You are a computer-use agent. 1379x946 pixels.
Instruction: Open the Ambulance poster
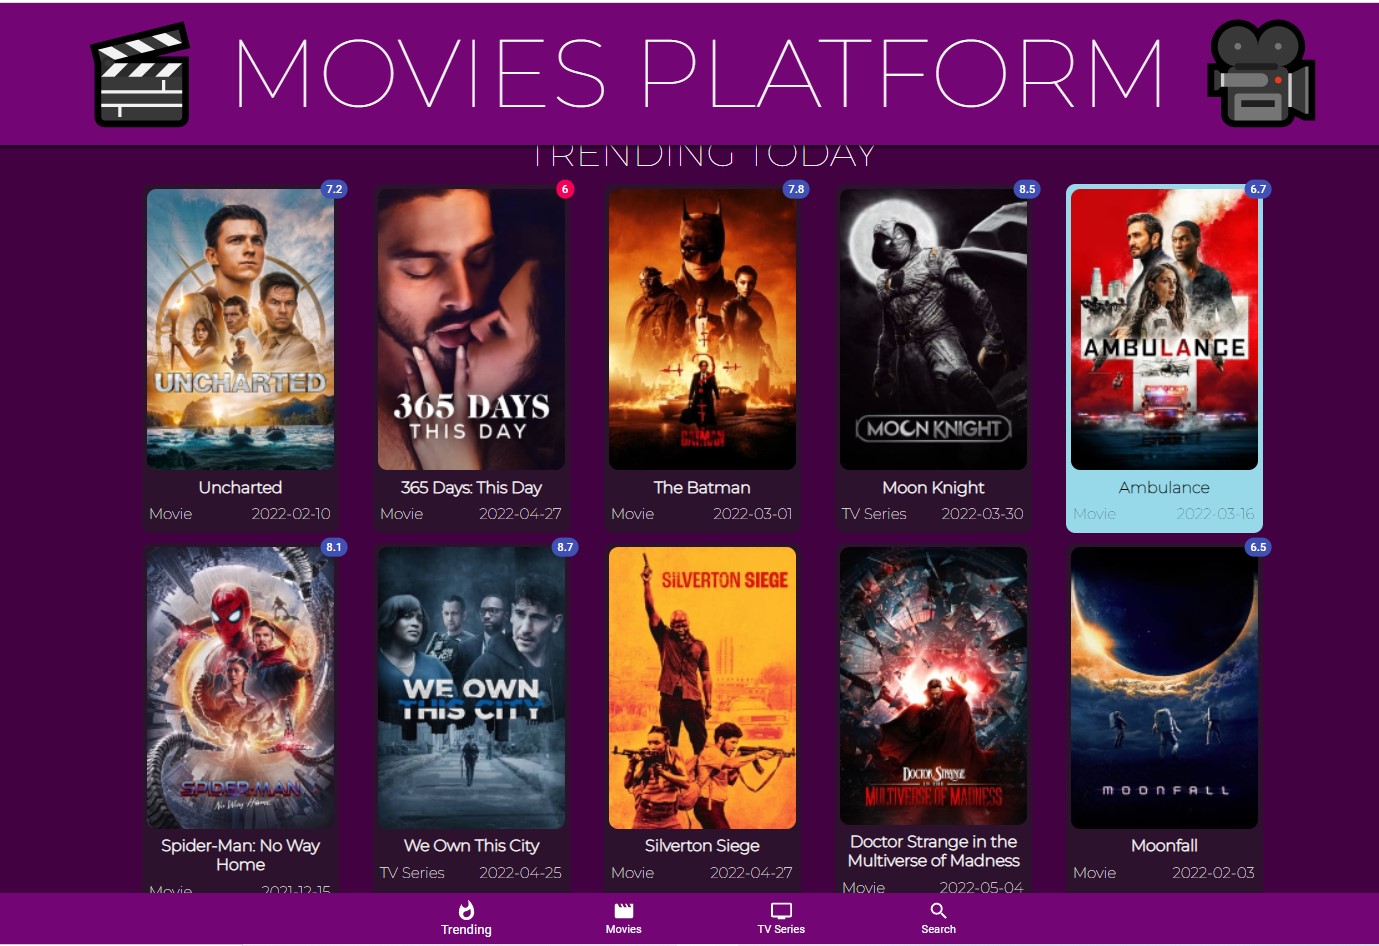coord(1164,329)
